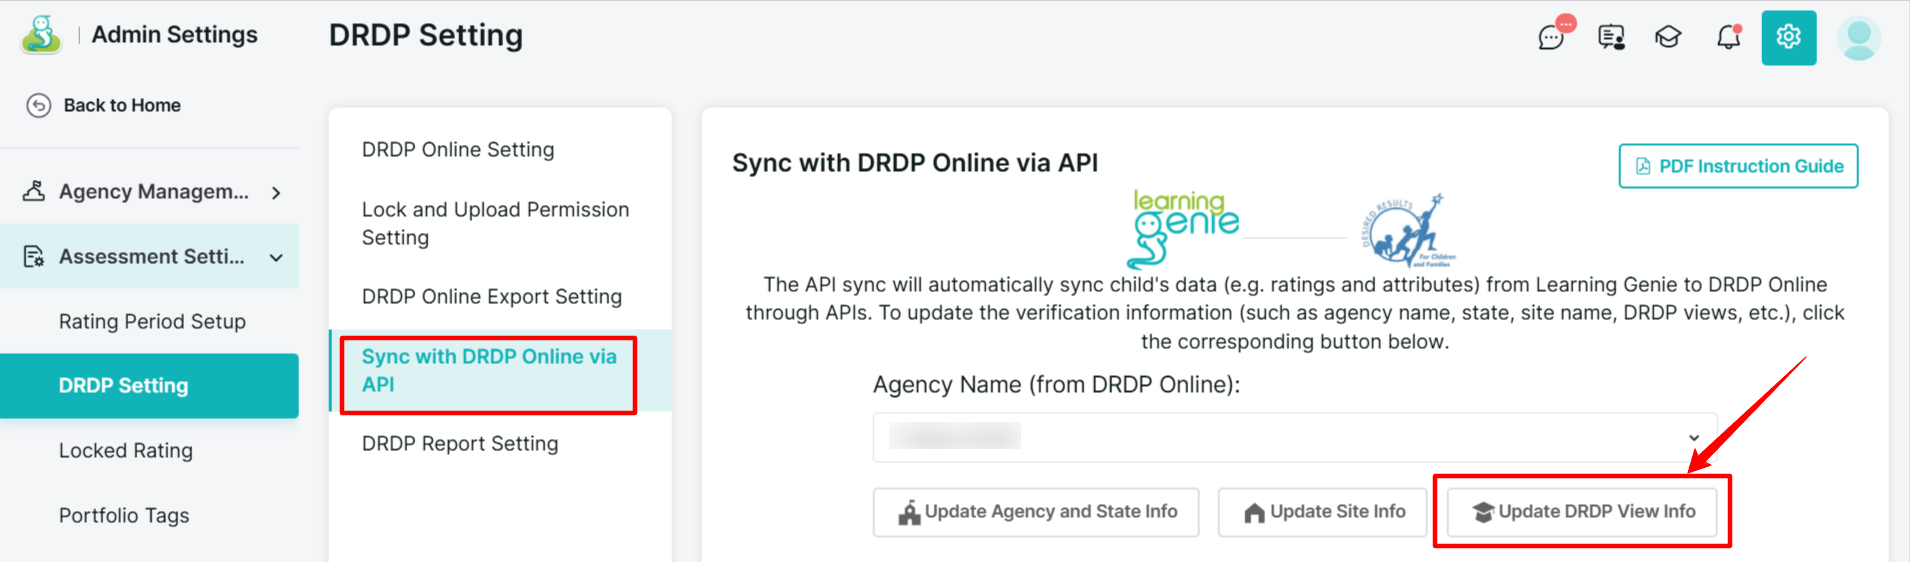1910x562 pixels.
Task: Click Update Agency and State Info
Action: pyautogui.click(x=1036, y=512)
